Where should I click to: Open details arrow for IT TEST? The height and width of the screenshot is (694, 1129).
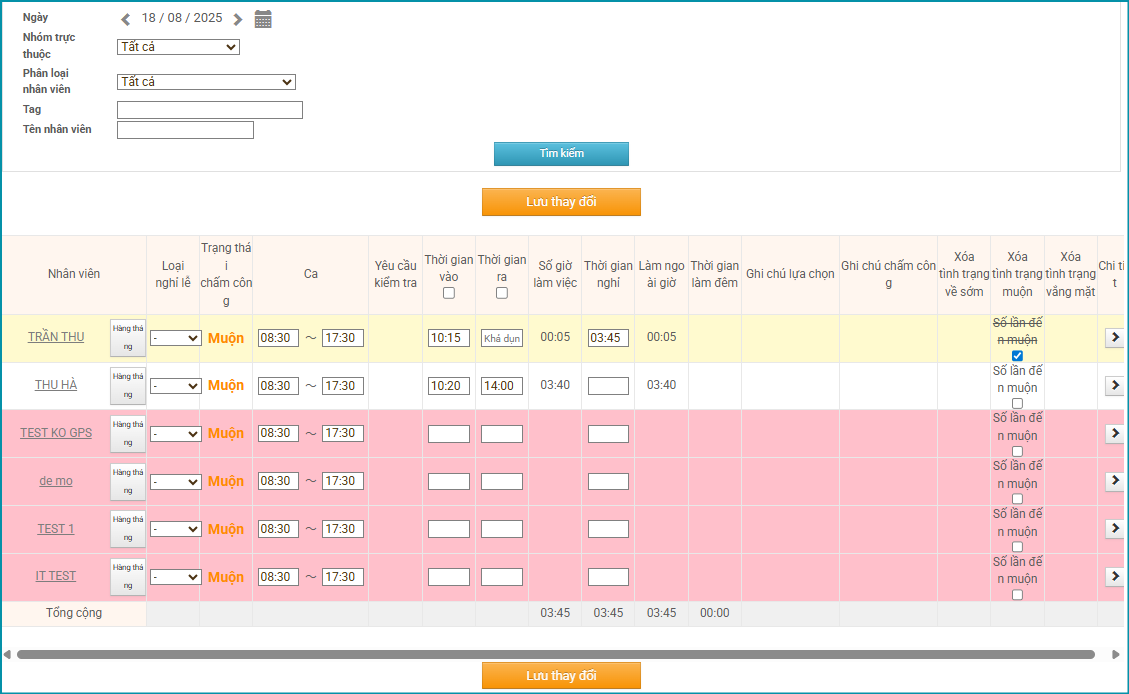tap(1114, 577)
